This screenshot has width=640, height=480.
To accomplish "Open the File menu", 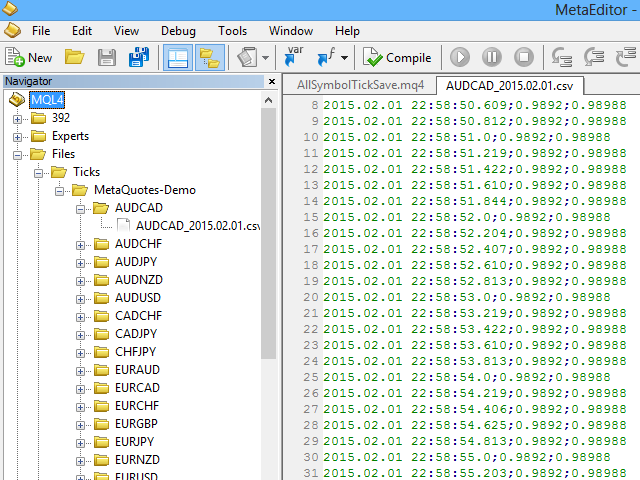I will (x=41, y=31).
